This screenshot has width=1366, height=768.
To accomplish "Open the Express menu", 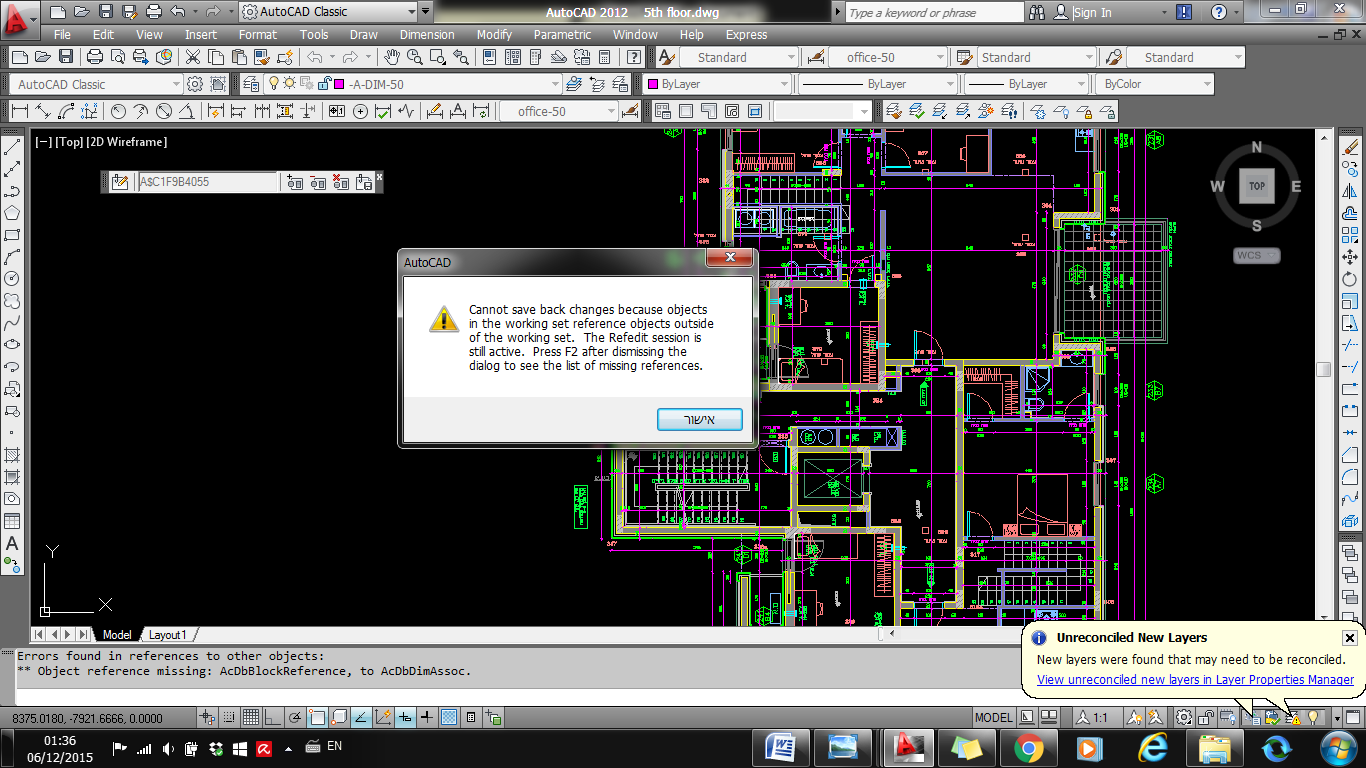I will click(747, 34).
